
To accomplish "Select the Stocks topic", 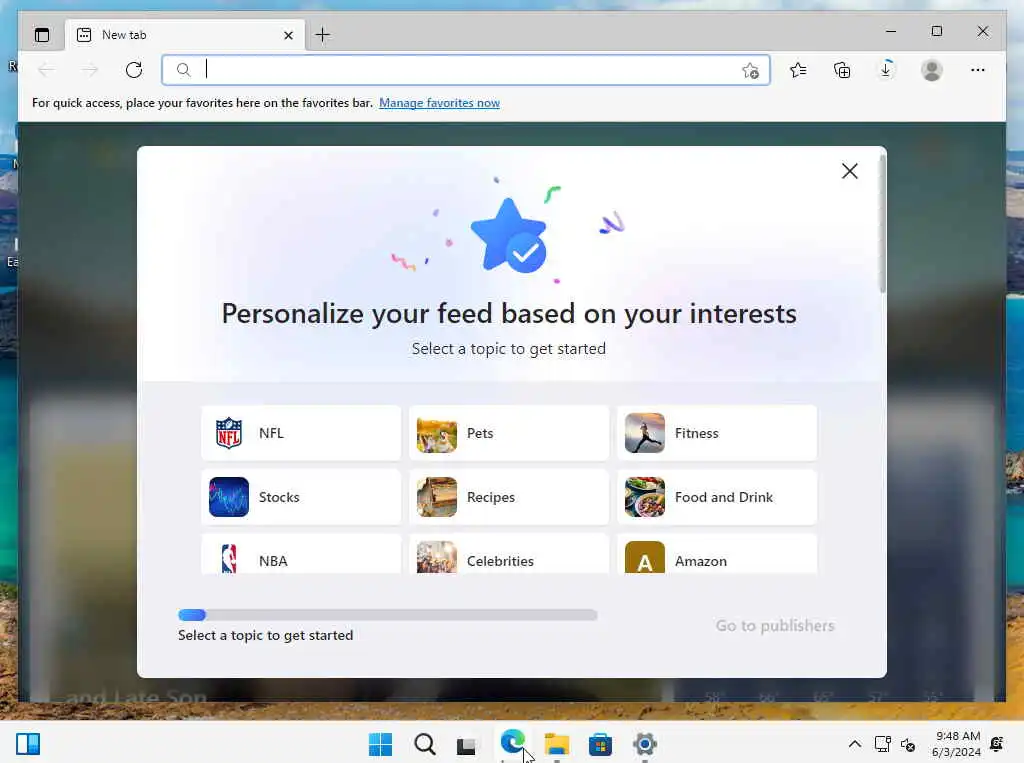I will pos(301,497).
